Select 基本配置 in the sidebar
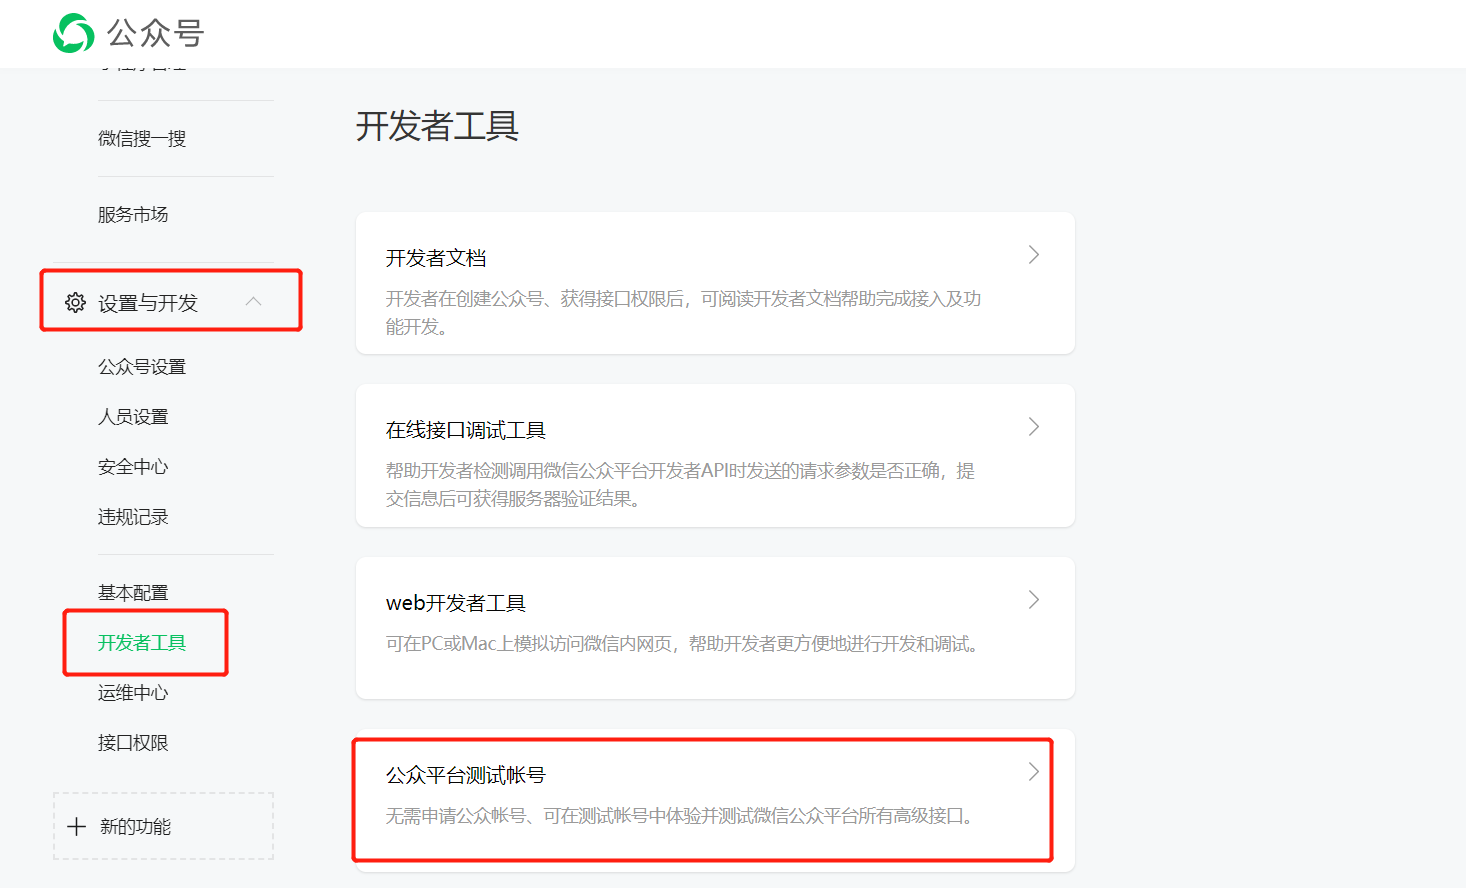 click(x=133, y=592)
